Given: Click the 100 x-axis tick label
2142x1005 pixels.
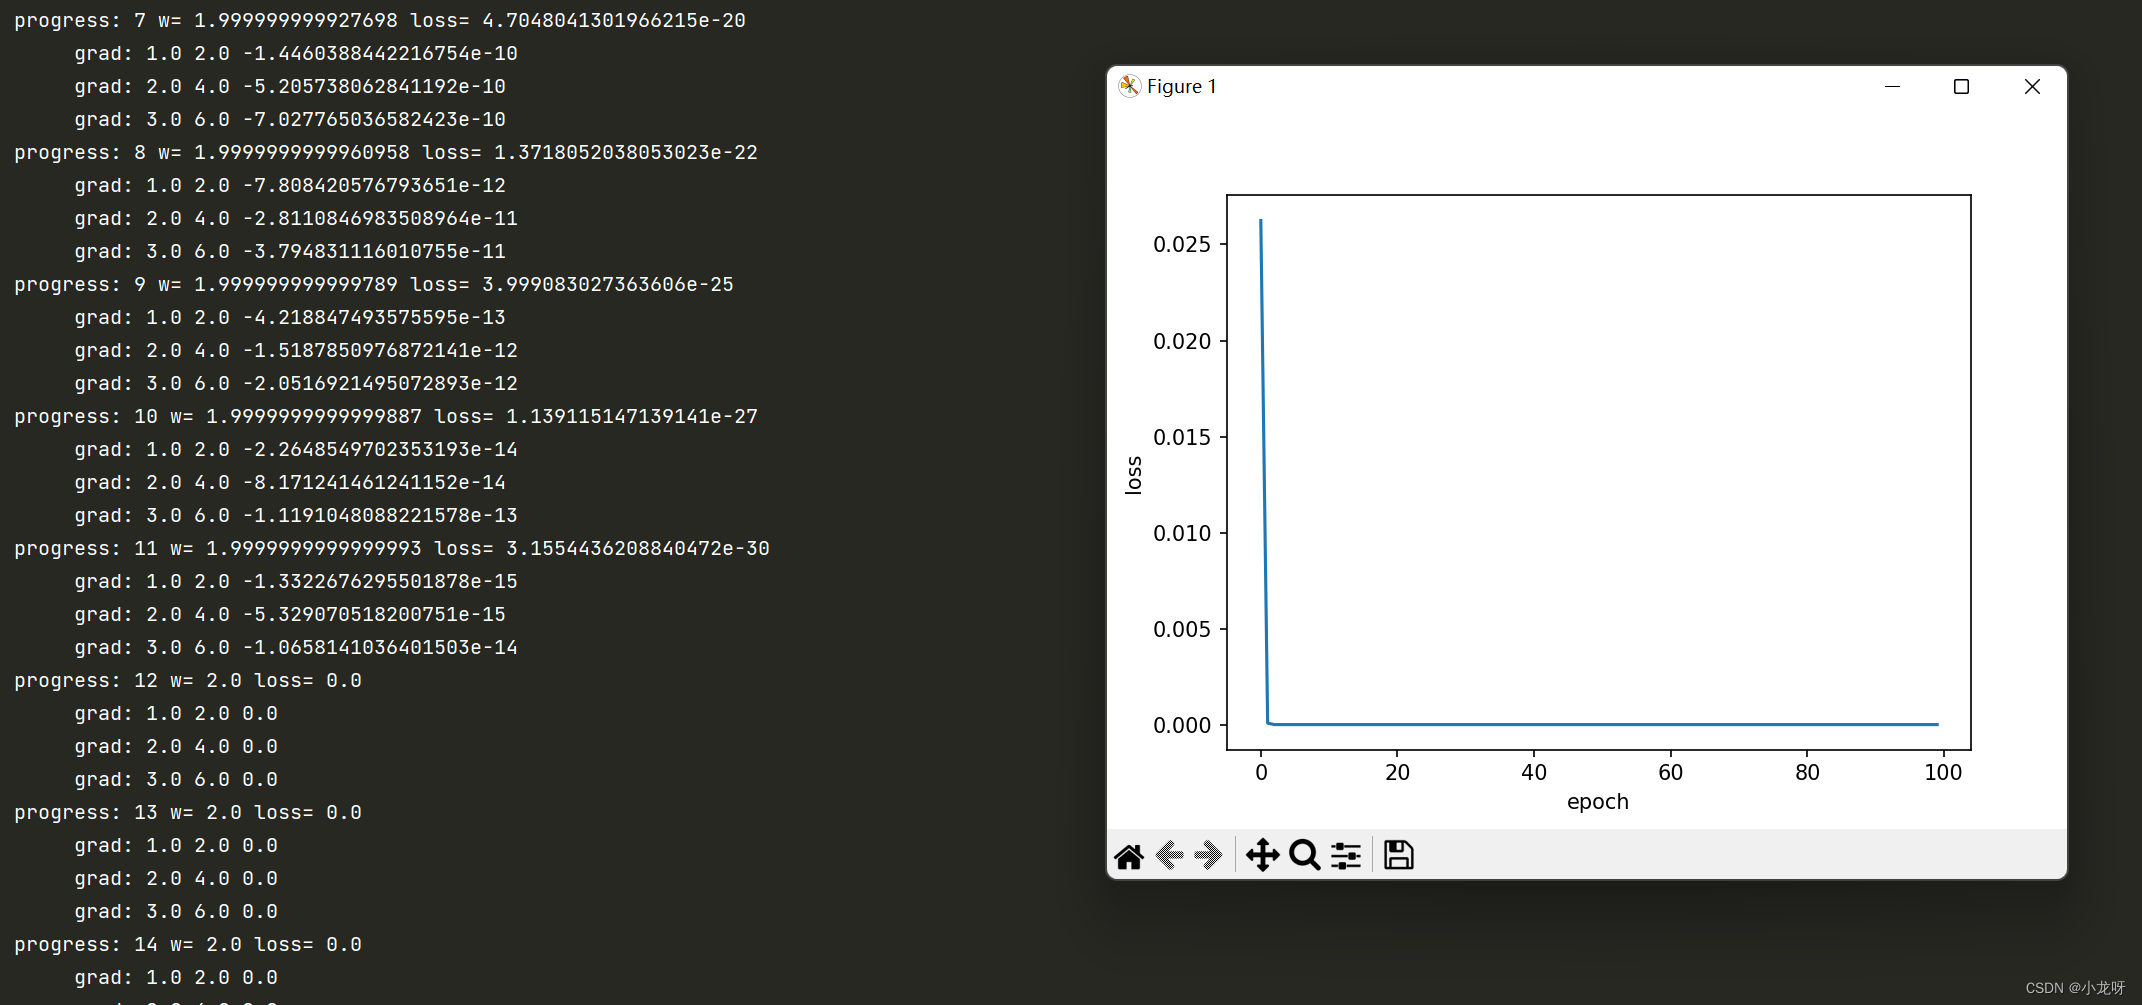Looking at the screenshot, I should click(x=1943, y=772).
